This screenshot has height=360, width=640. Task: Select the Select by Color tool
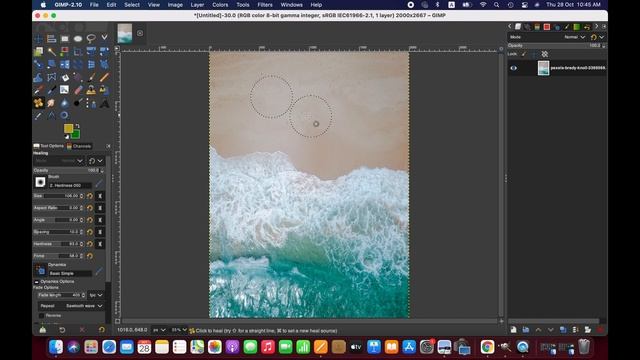[x=64, y=52]
